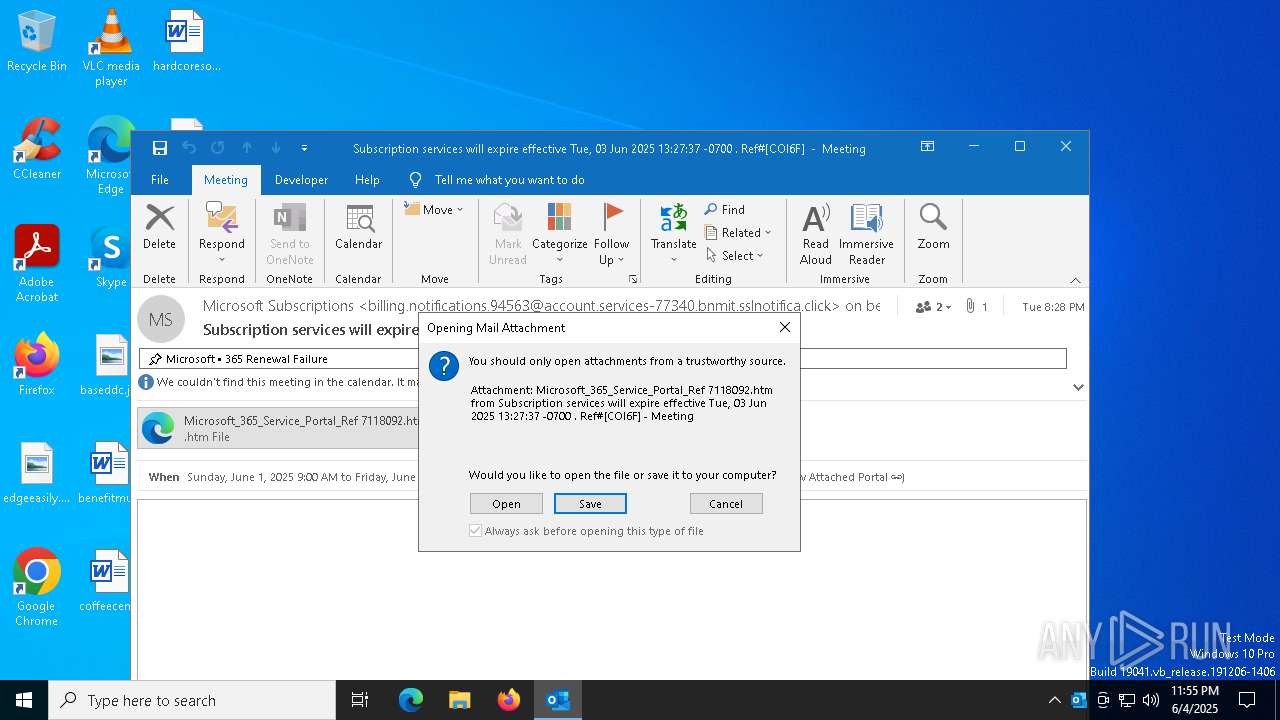Open the notification center icon

click(1247, 700)
